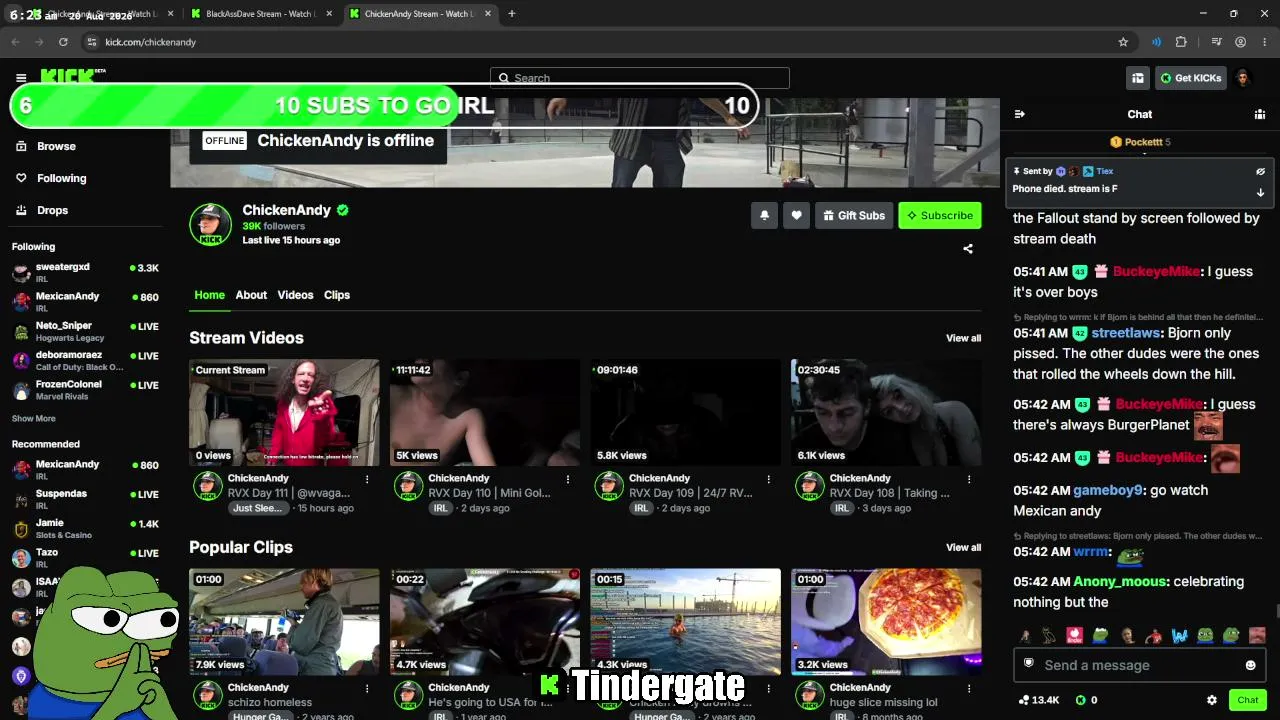Image resolution: width=1280 pixels, height=720 pixels.
Task: Share the ChickenAndy channel via the share icon
Action: (x=968, y=249)
